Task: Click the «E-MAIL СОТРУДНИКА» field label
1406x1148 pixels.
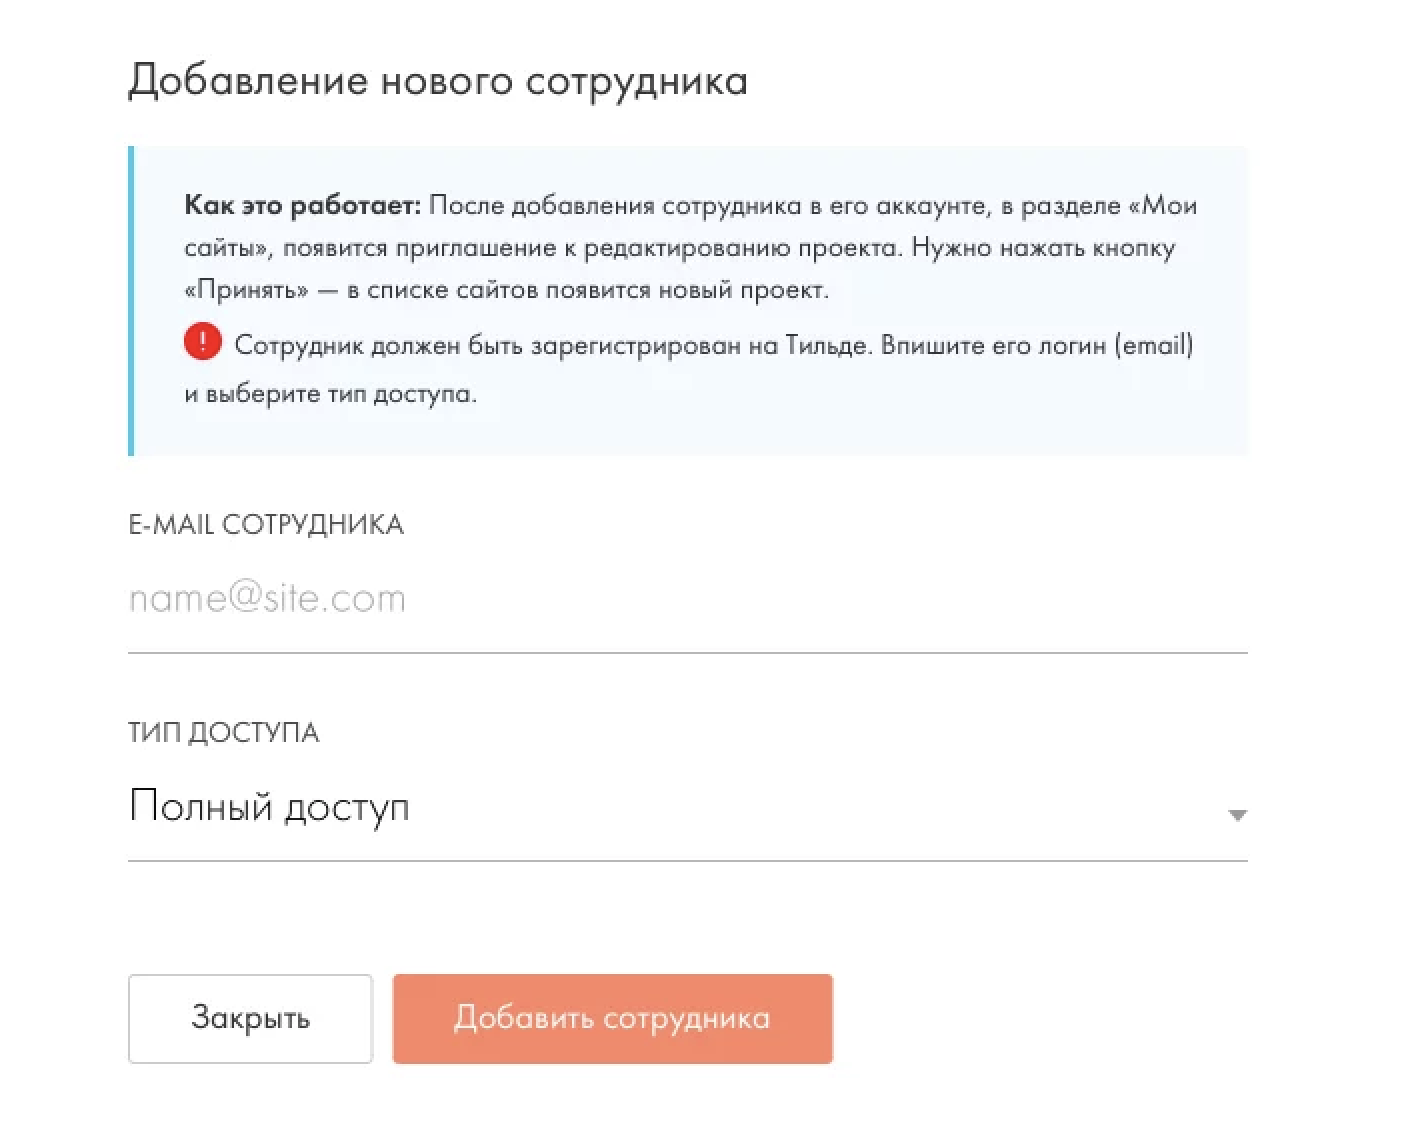Action: tap(266, 525)
